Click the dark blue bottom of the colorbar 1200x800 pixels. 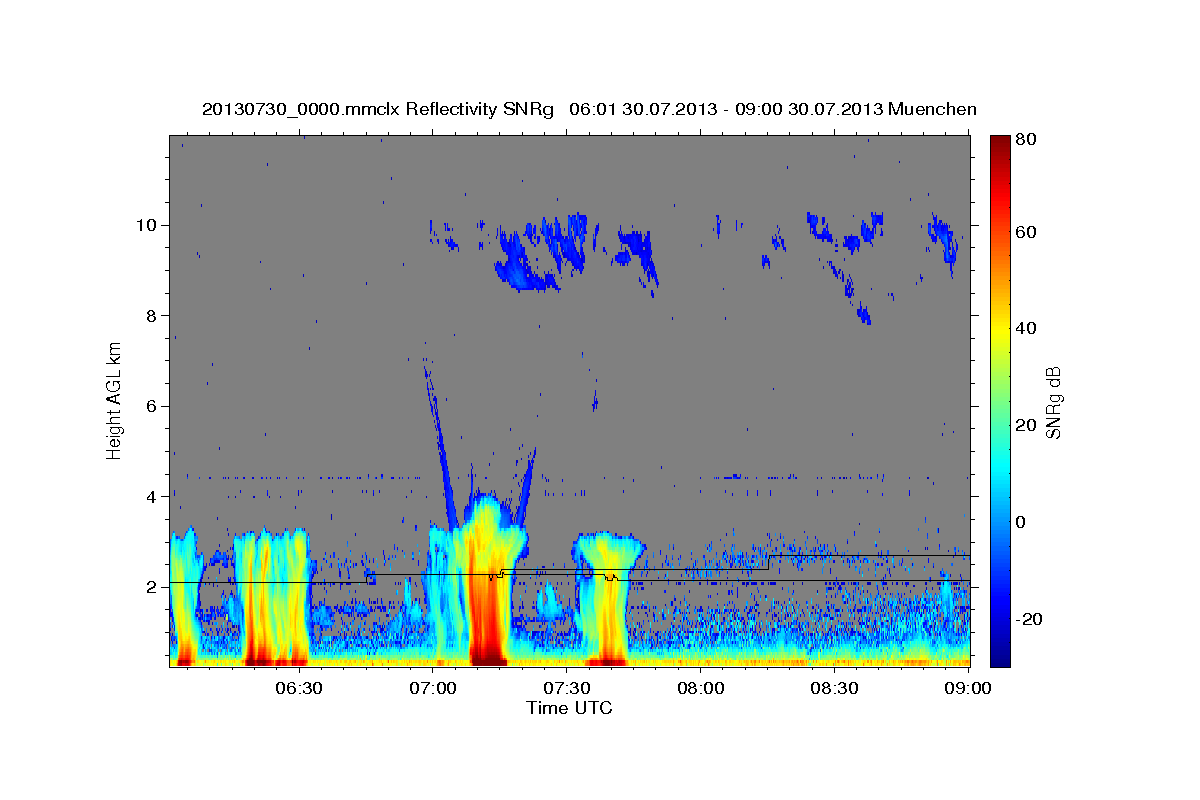1000,655
